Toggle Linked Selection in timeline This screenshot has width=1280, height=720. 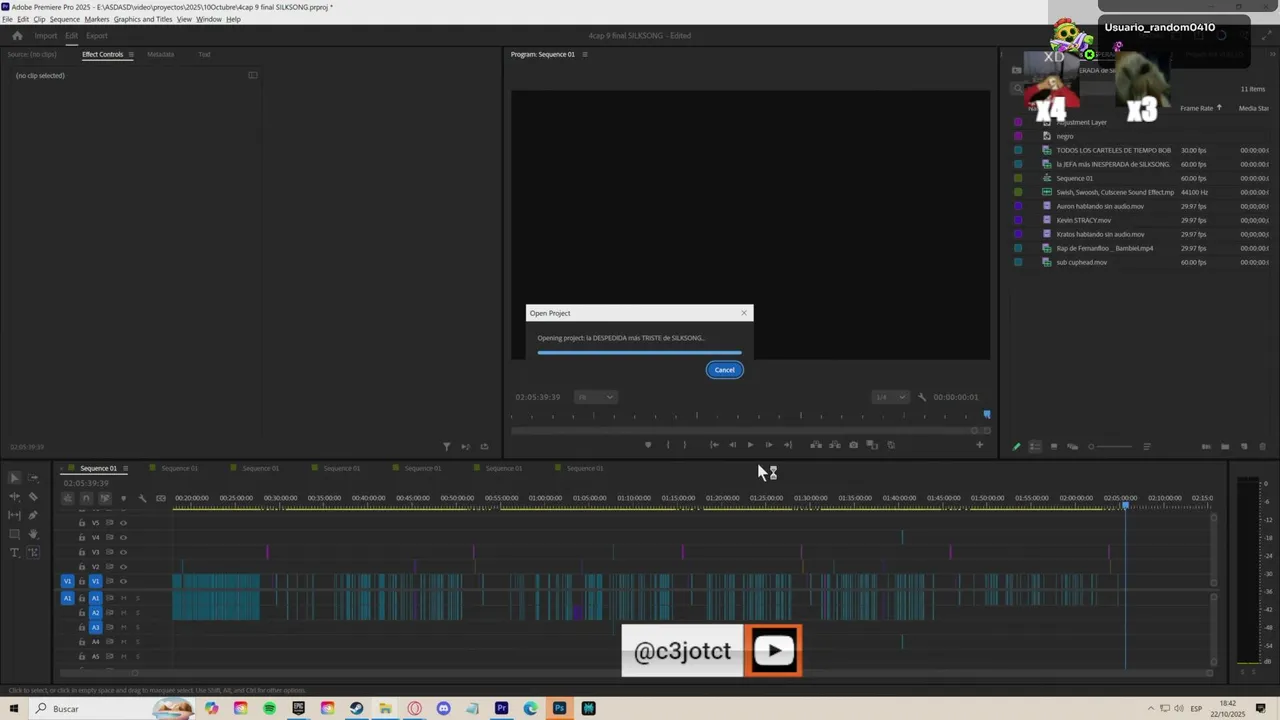(x=104, y=498)
